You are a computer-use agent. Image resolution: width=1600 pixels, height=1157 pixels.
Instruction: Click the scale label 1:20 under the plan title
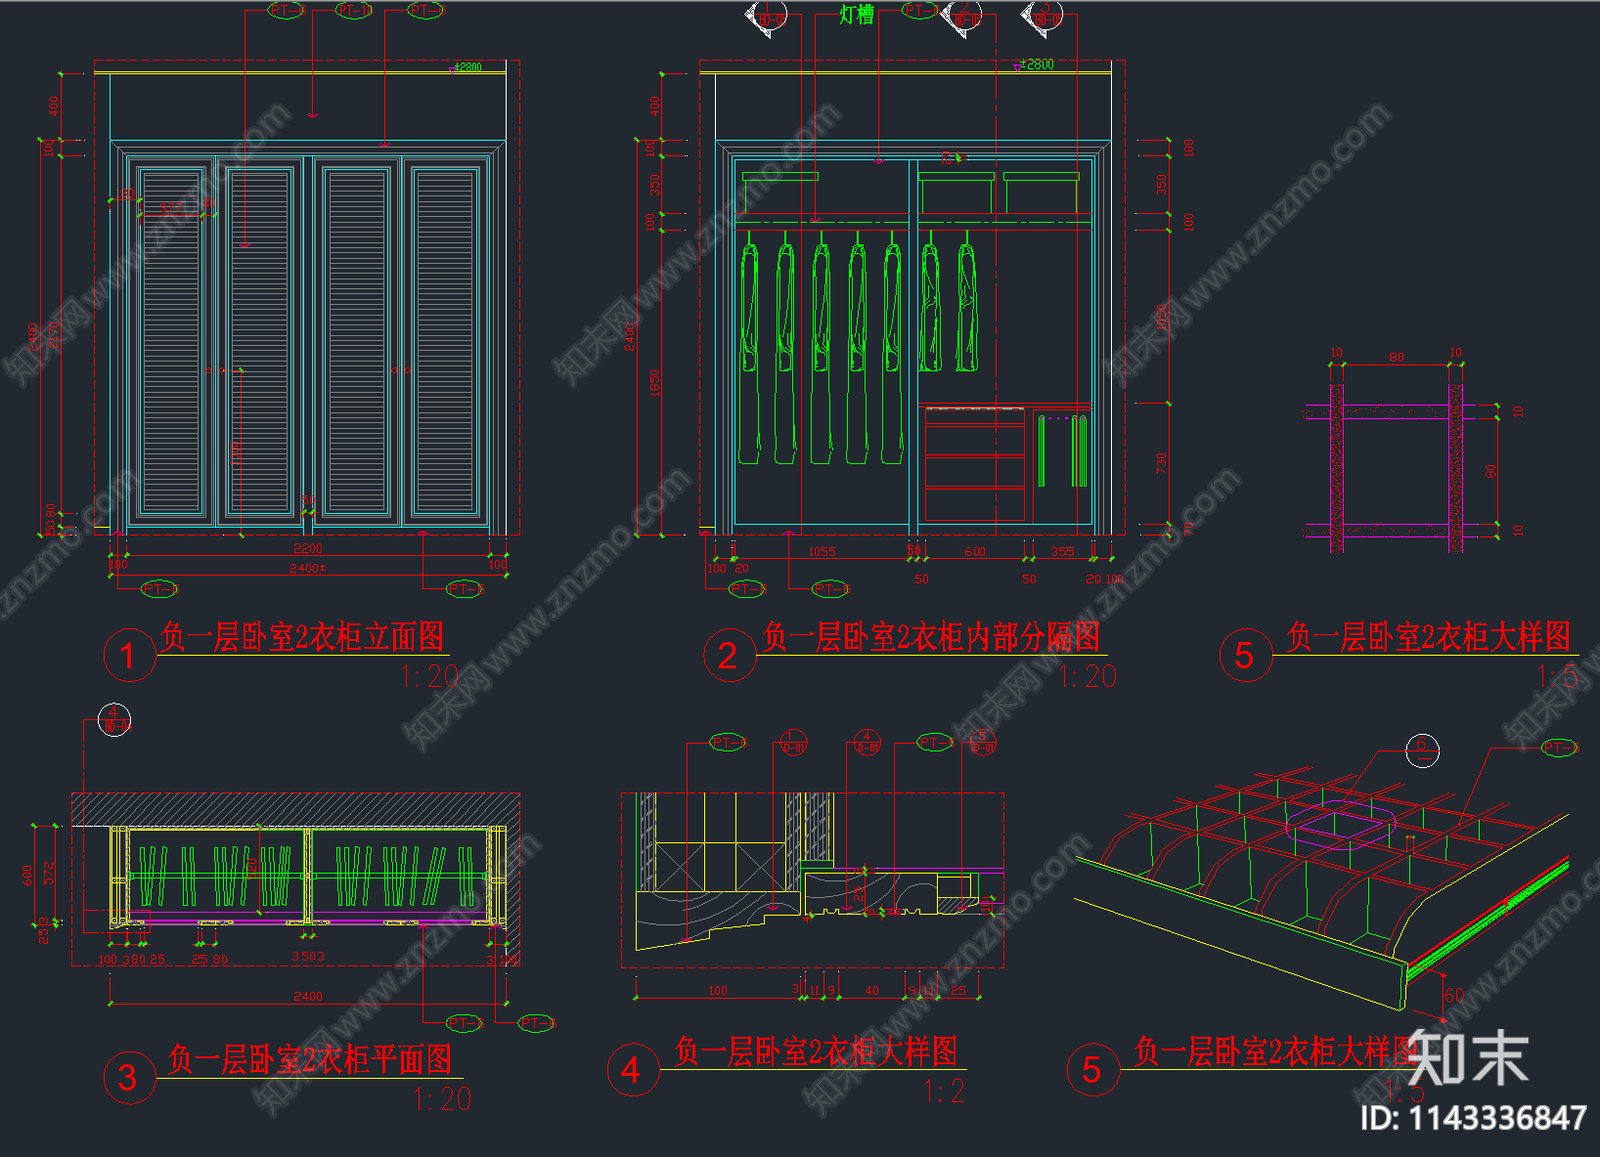442,1099
